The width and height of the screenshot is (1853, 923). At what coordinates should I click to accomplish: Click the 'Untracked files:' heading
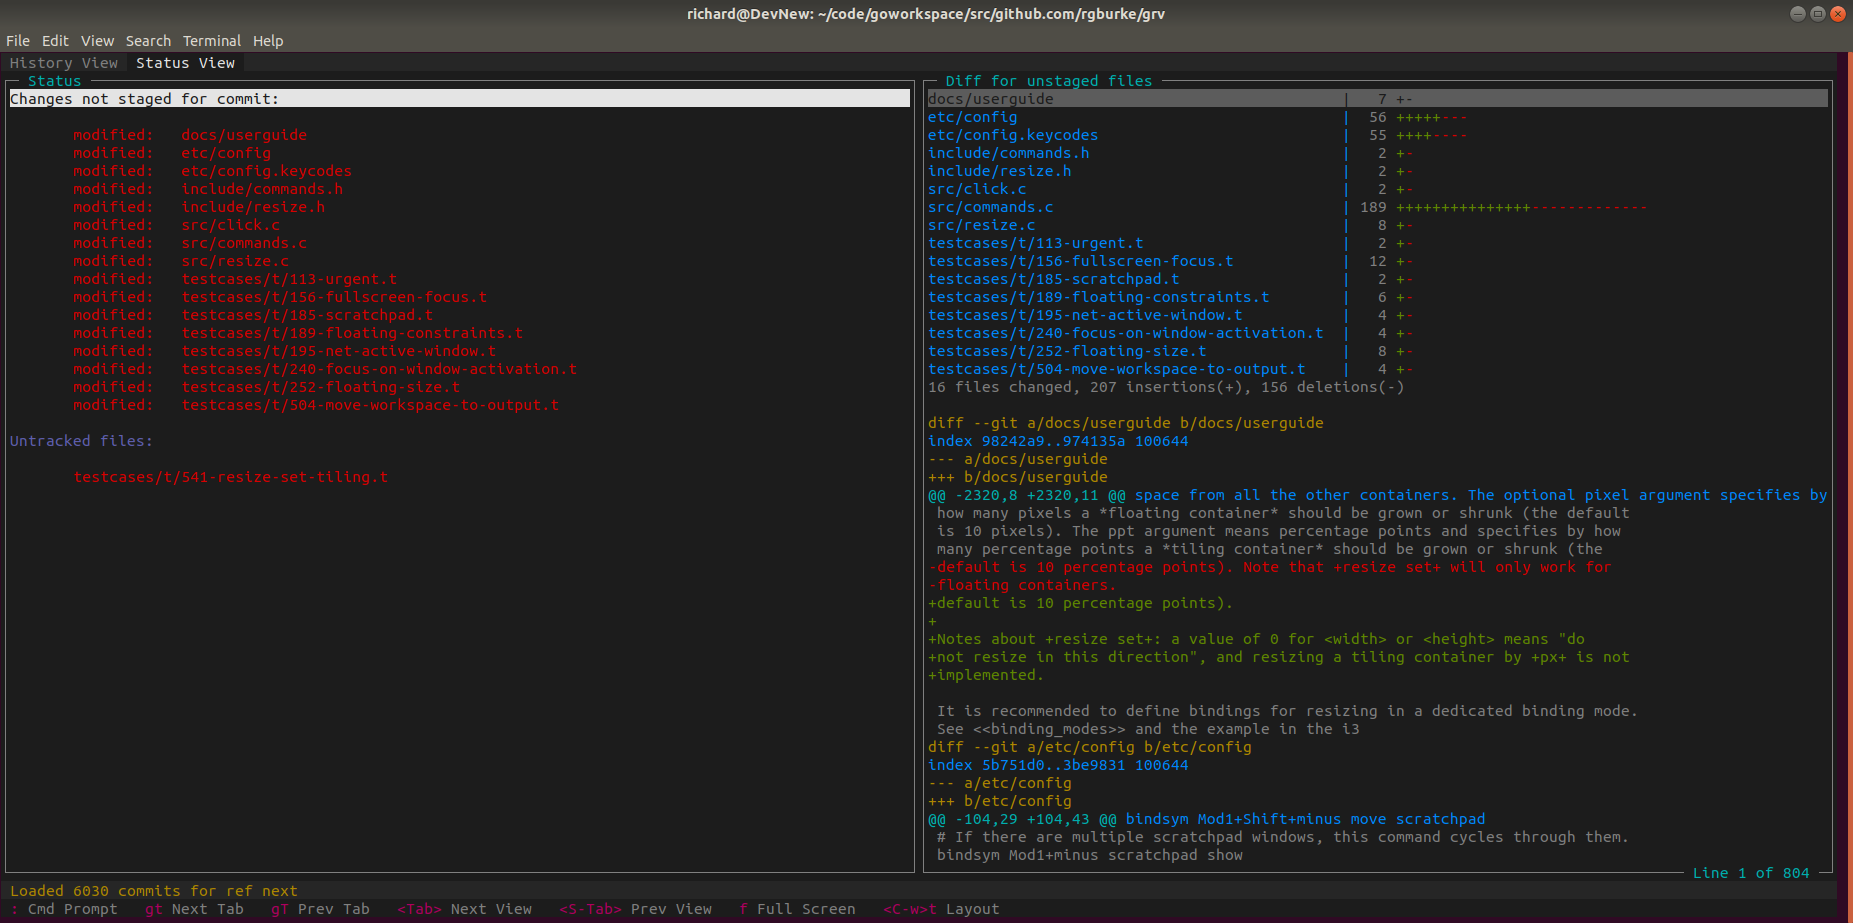81,441
